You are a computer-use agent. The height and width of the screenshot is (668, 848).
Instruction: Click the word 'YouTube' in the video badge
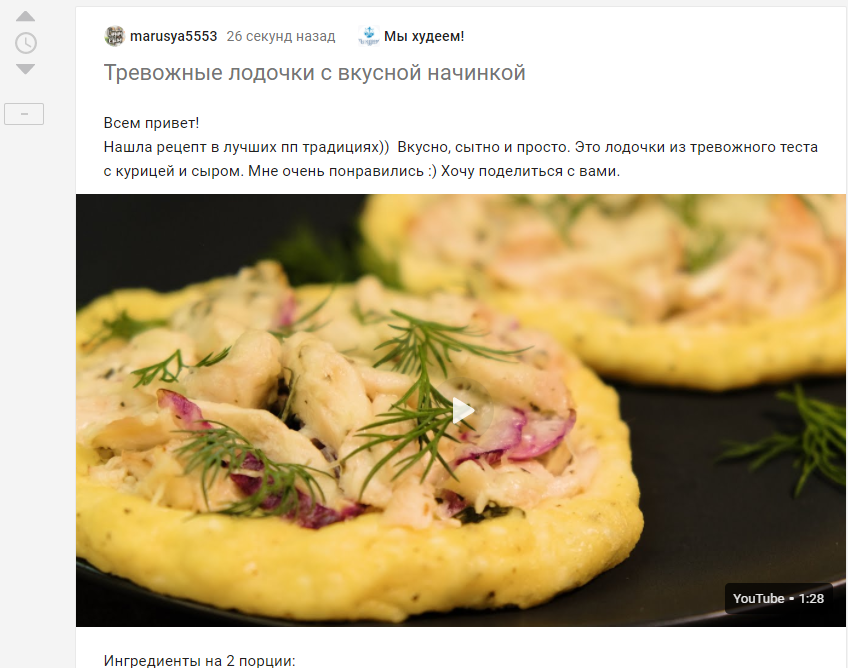click(758, 599)
